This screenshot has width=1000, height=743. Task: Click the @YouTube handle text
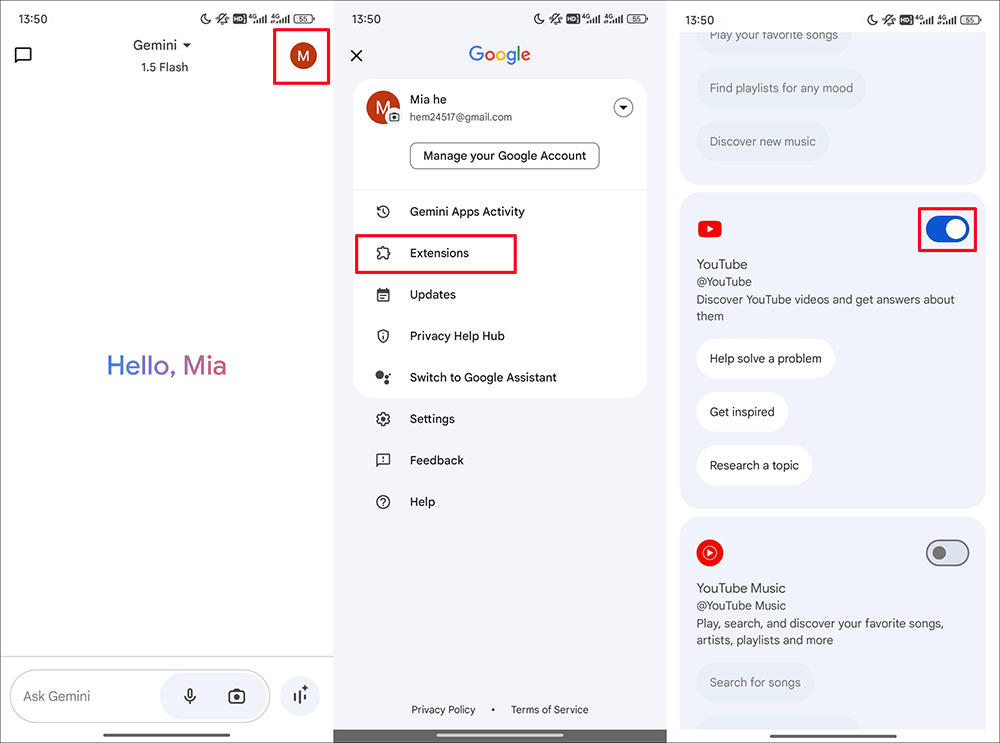pos(724,282)
